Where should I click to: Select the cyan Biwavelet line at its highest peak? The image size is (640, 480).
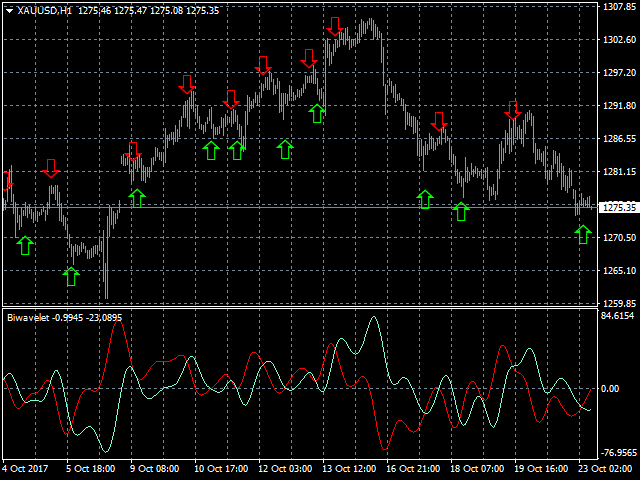tap(373, 317)
